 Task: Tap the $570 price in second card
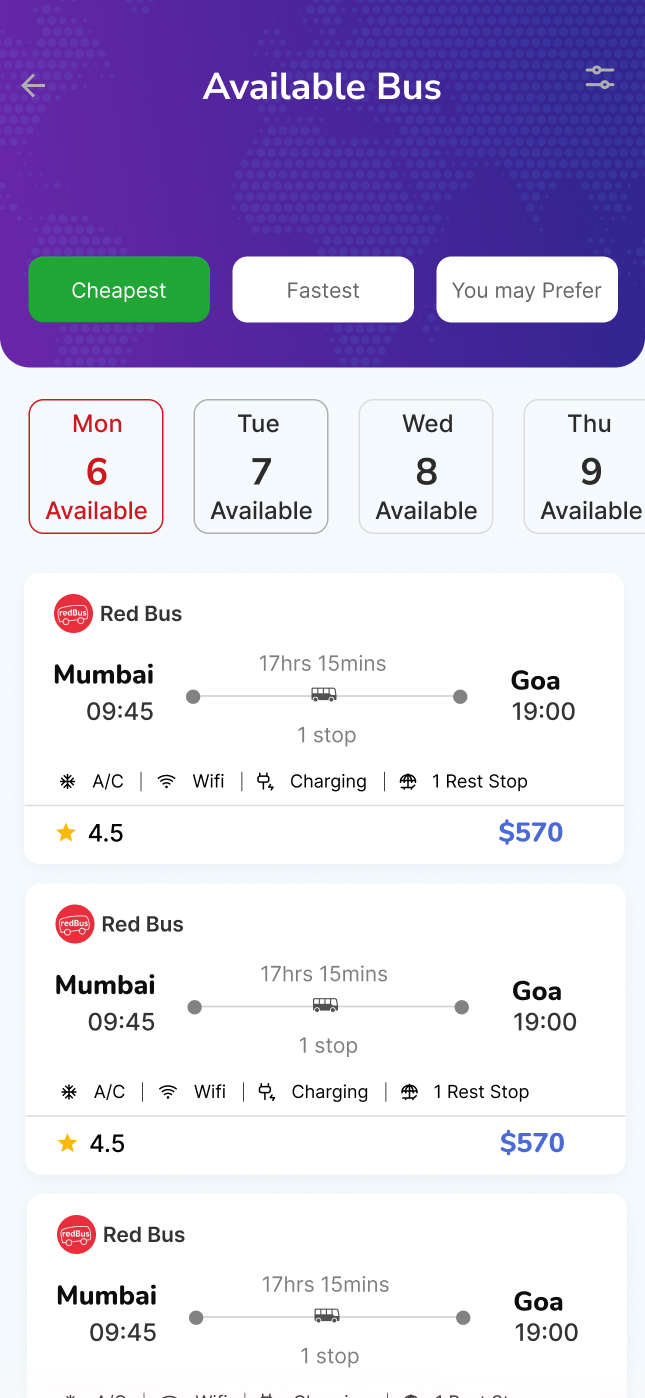[532, 1142]
